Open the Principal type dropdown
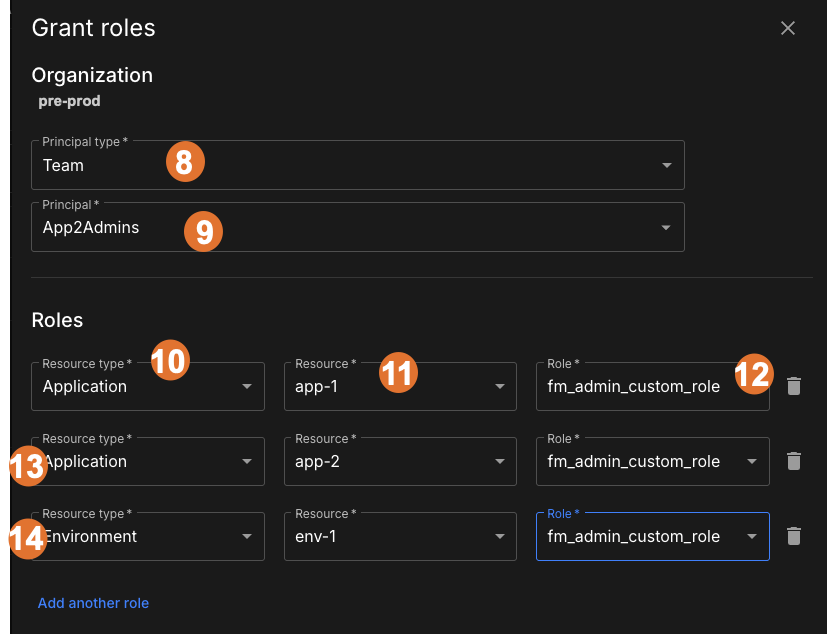 (666, 165)
